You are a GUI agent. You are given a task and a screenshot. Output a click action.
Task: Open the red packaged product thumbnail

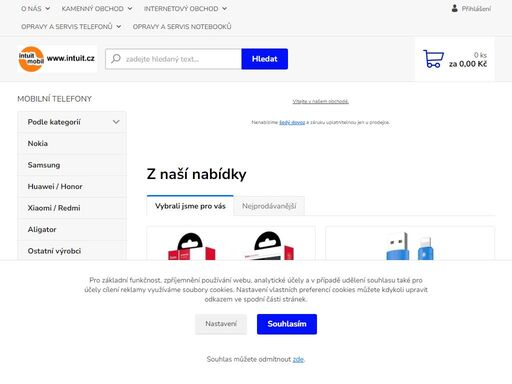231,245
